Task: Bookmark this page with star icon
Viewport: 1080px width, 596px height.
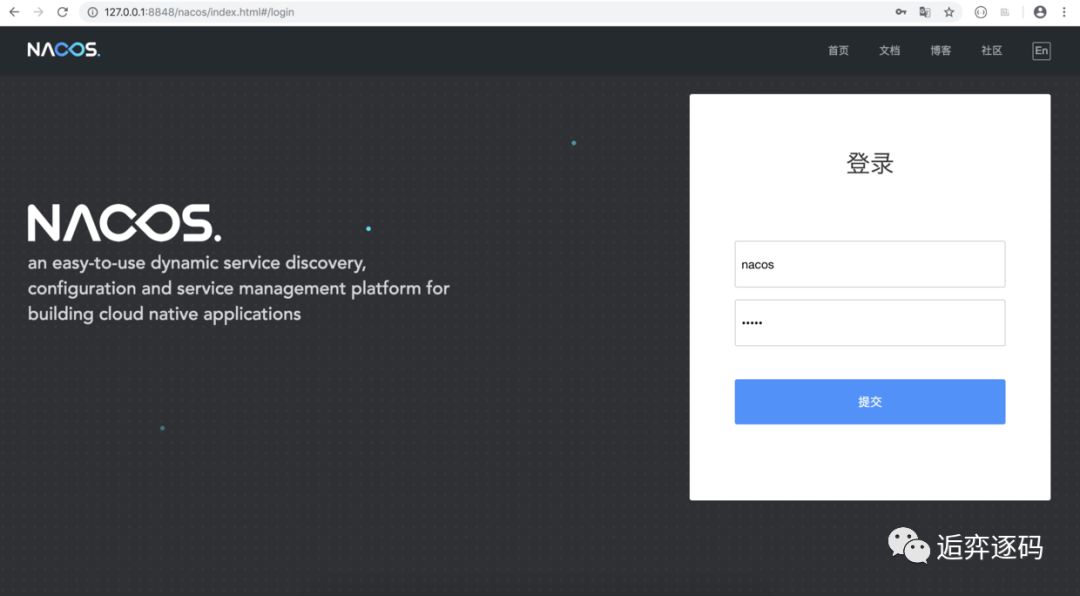Action: [949, 12]
